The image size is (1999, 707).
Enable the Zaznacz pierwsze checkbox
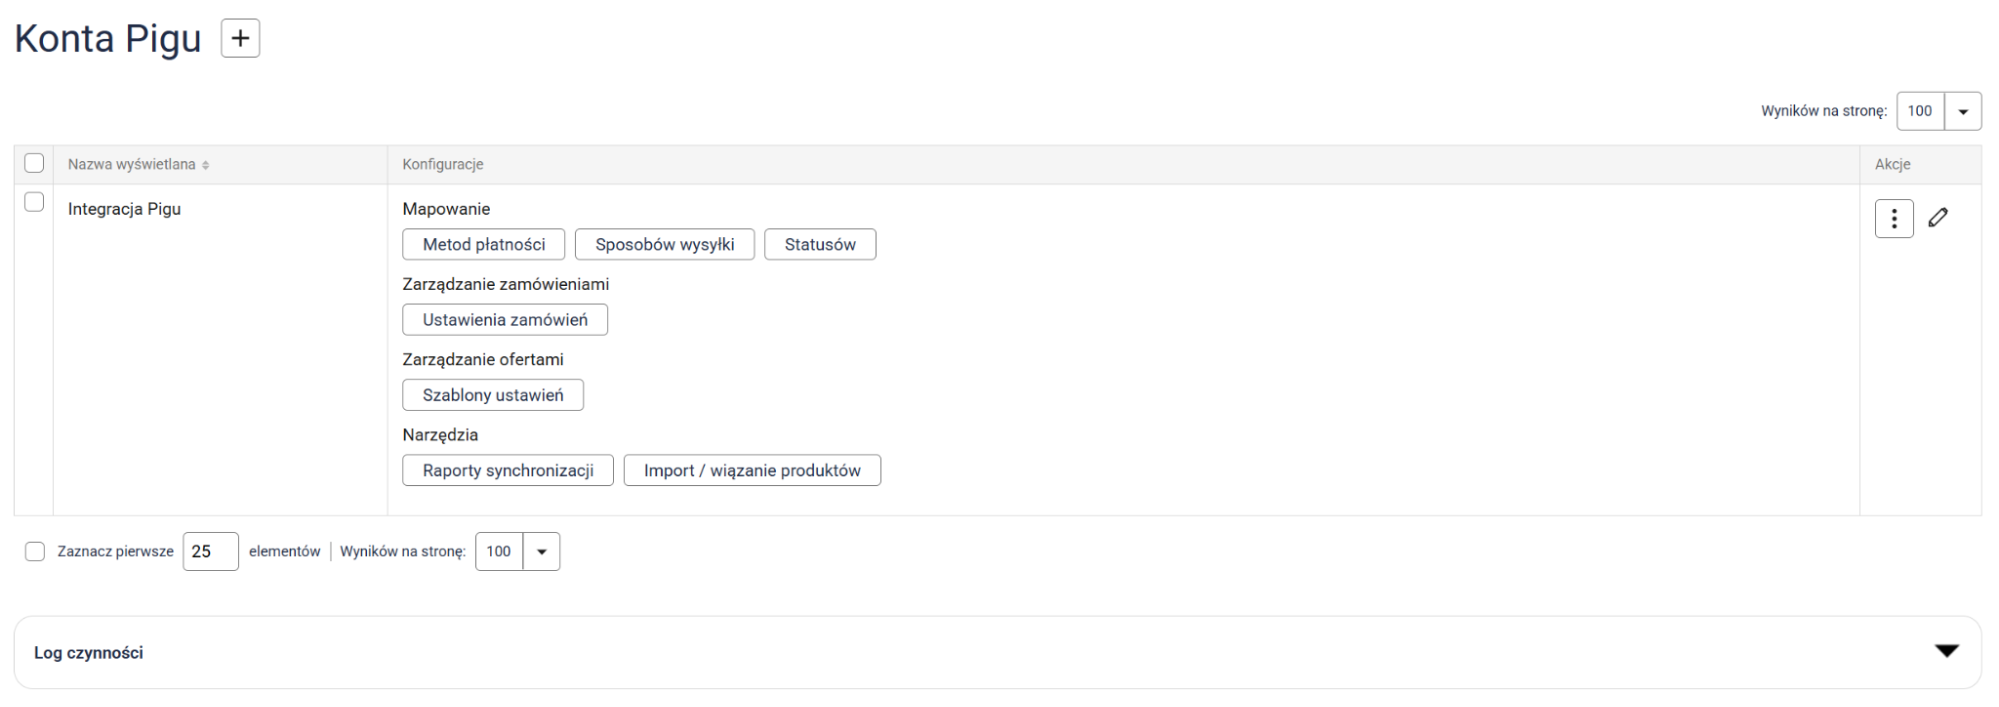point(35,552)
